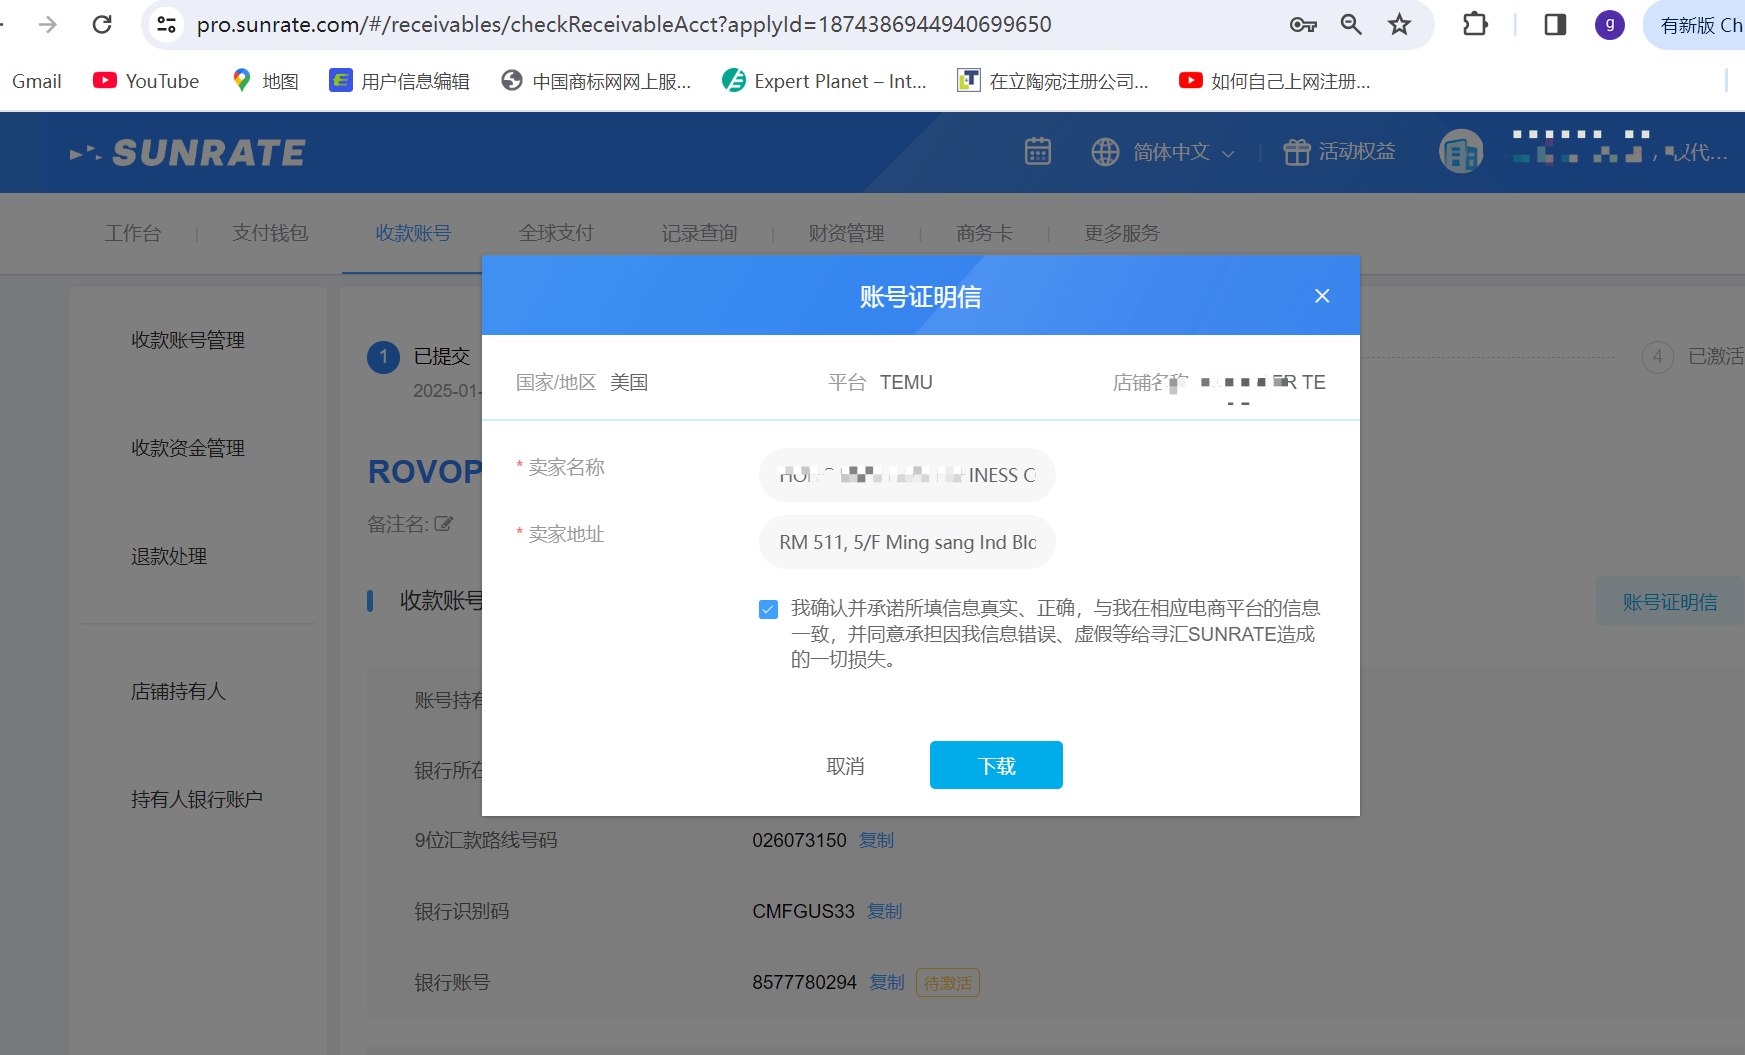Go to the 收款账号 tab
Image resolution: width=1745 pixels, height=1055 pixels.
(413, 233)
